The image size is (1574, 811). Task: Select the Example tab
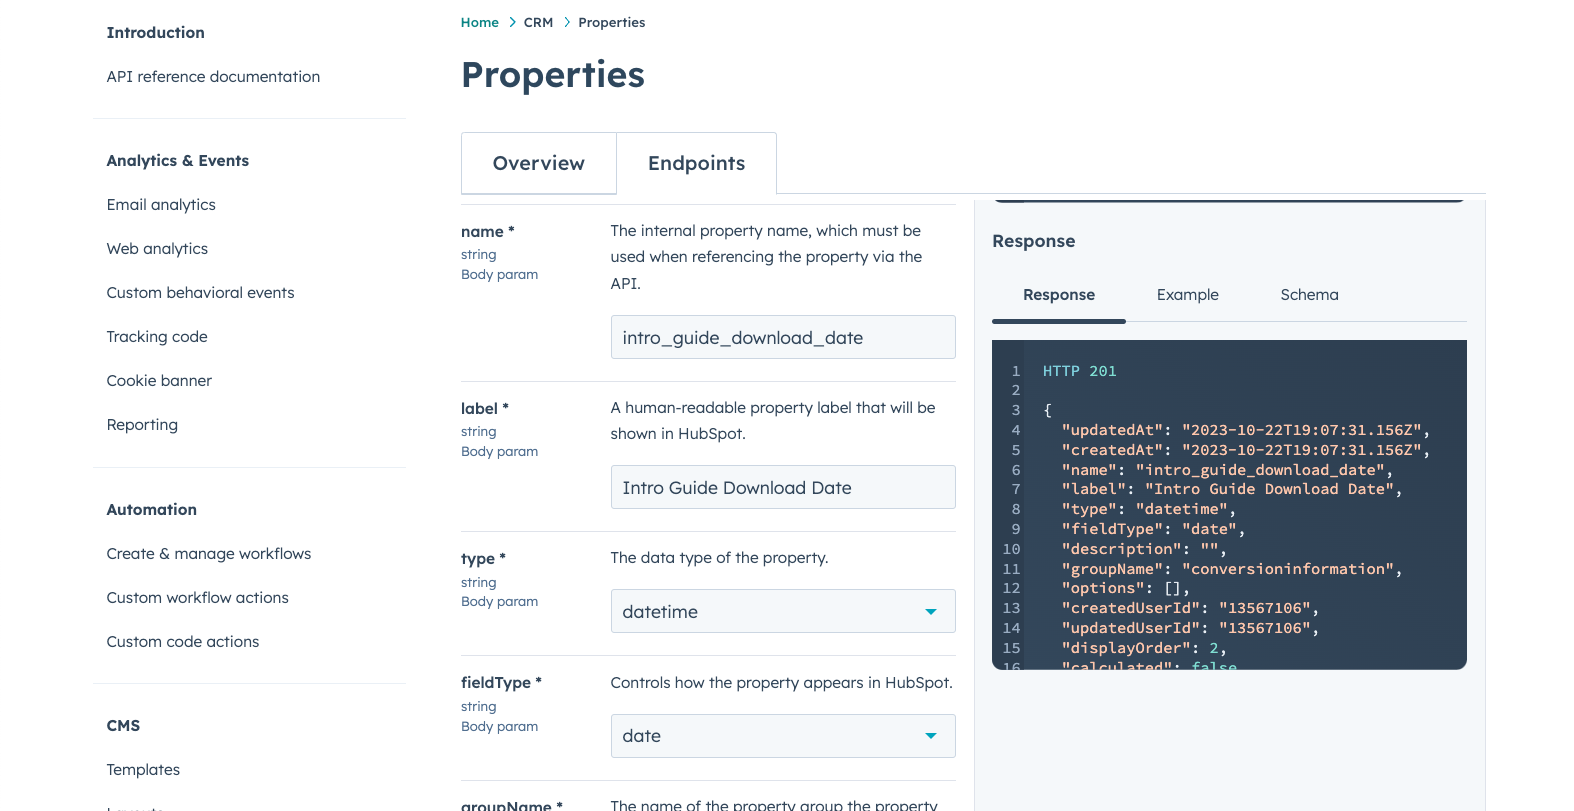tap(1188, 295)
